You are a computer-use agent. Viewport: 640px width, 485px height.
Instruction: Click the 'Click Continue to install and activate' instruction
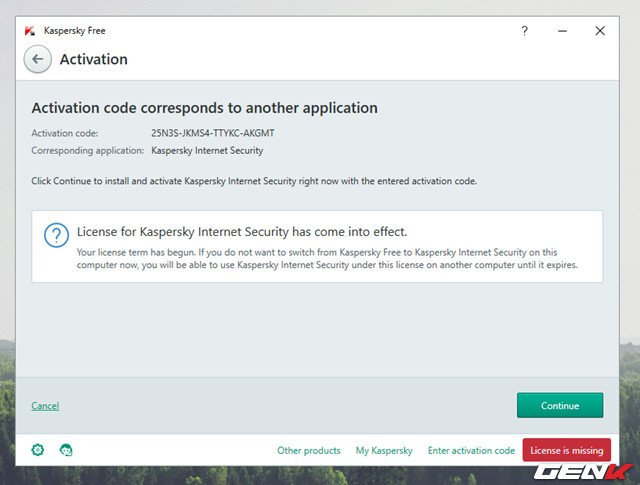(x=254, y=181)
